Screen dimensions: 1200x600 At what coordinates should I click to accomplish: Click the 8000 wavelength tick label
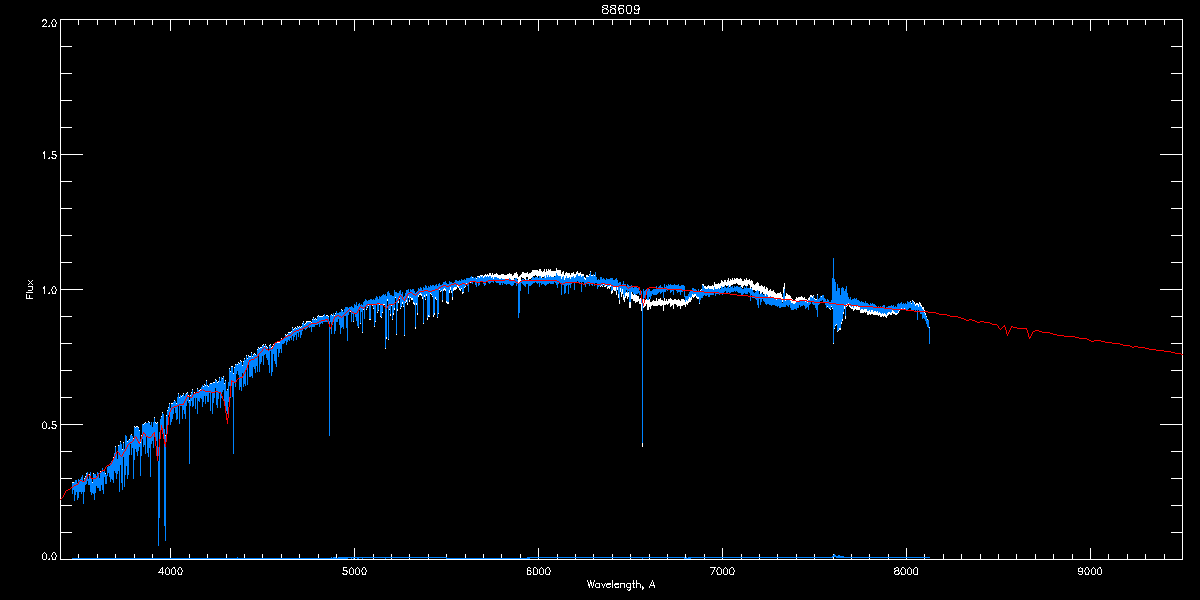[906, 573]
